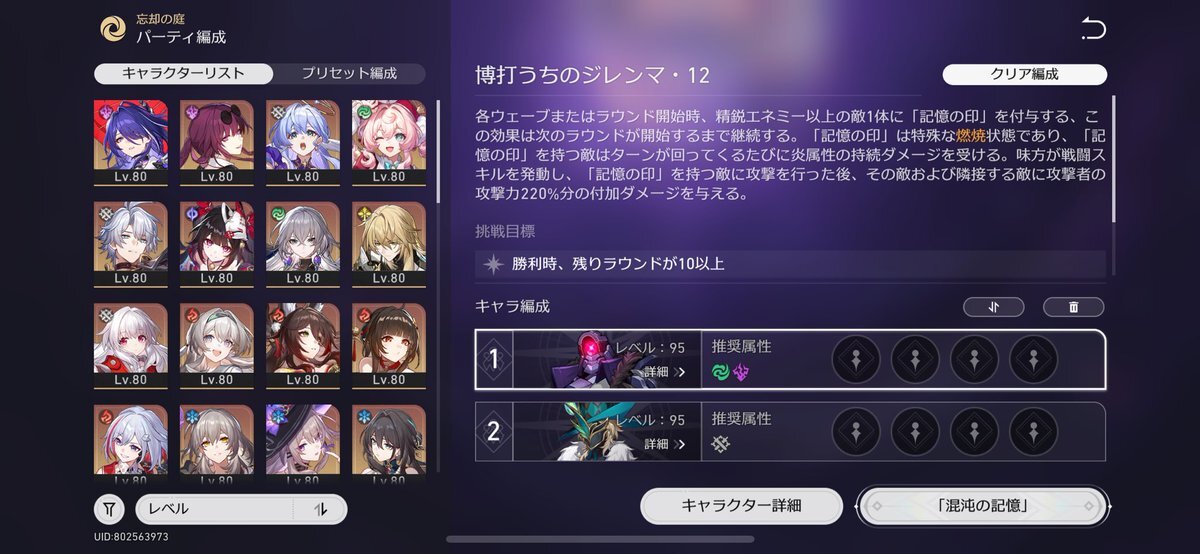Screen dimensions: 1200x554
Task: Click the character list scrollbar
Action: (437, 150)
